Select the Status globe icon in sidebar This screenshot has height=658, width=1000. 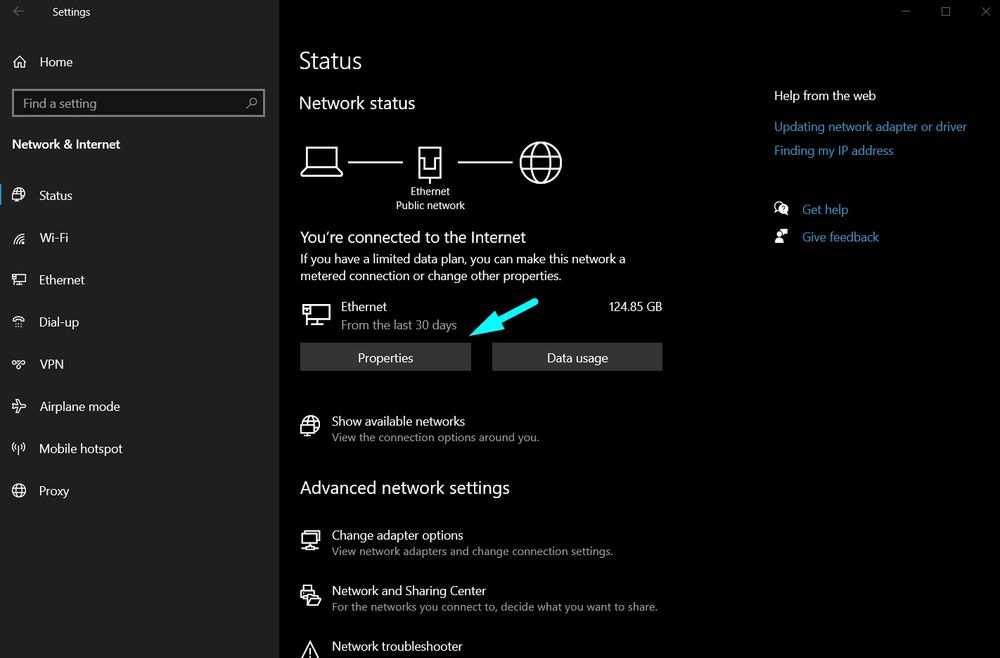20,195
